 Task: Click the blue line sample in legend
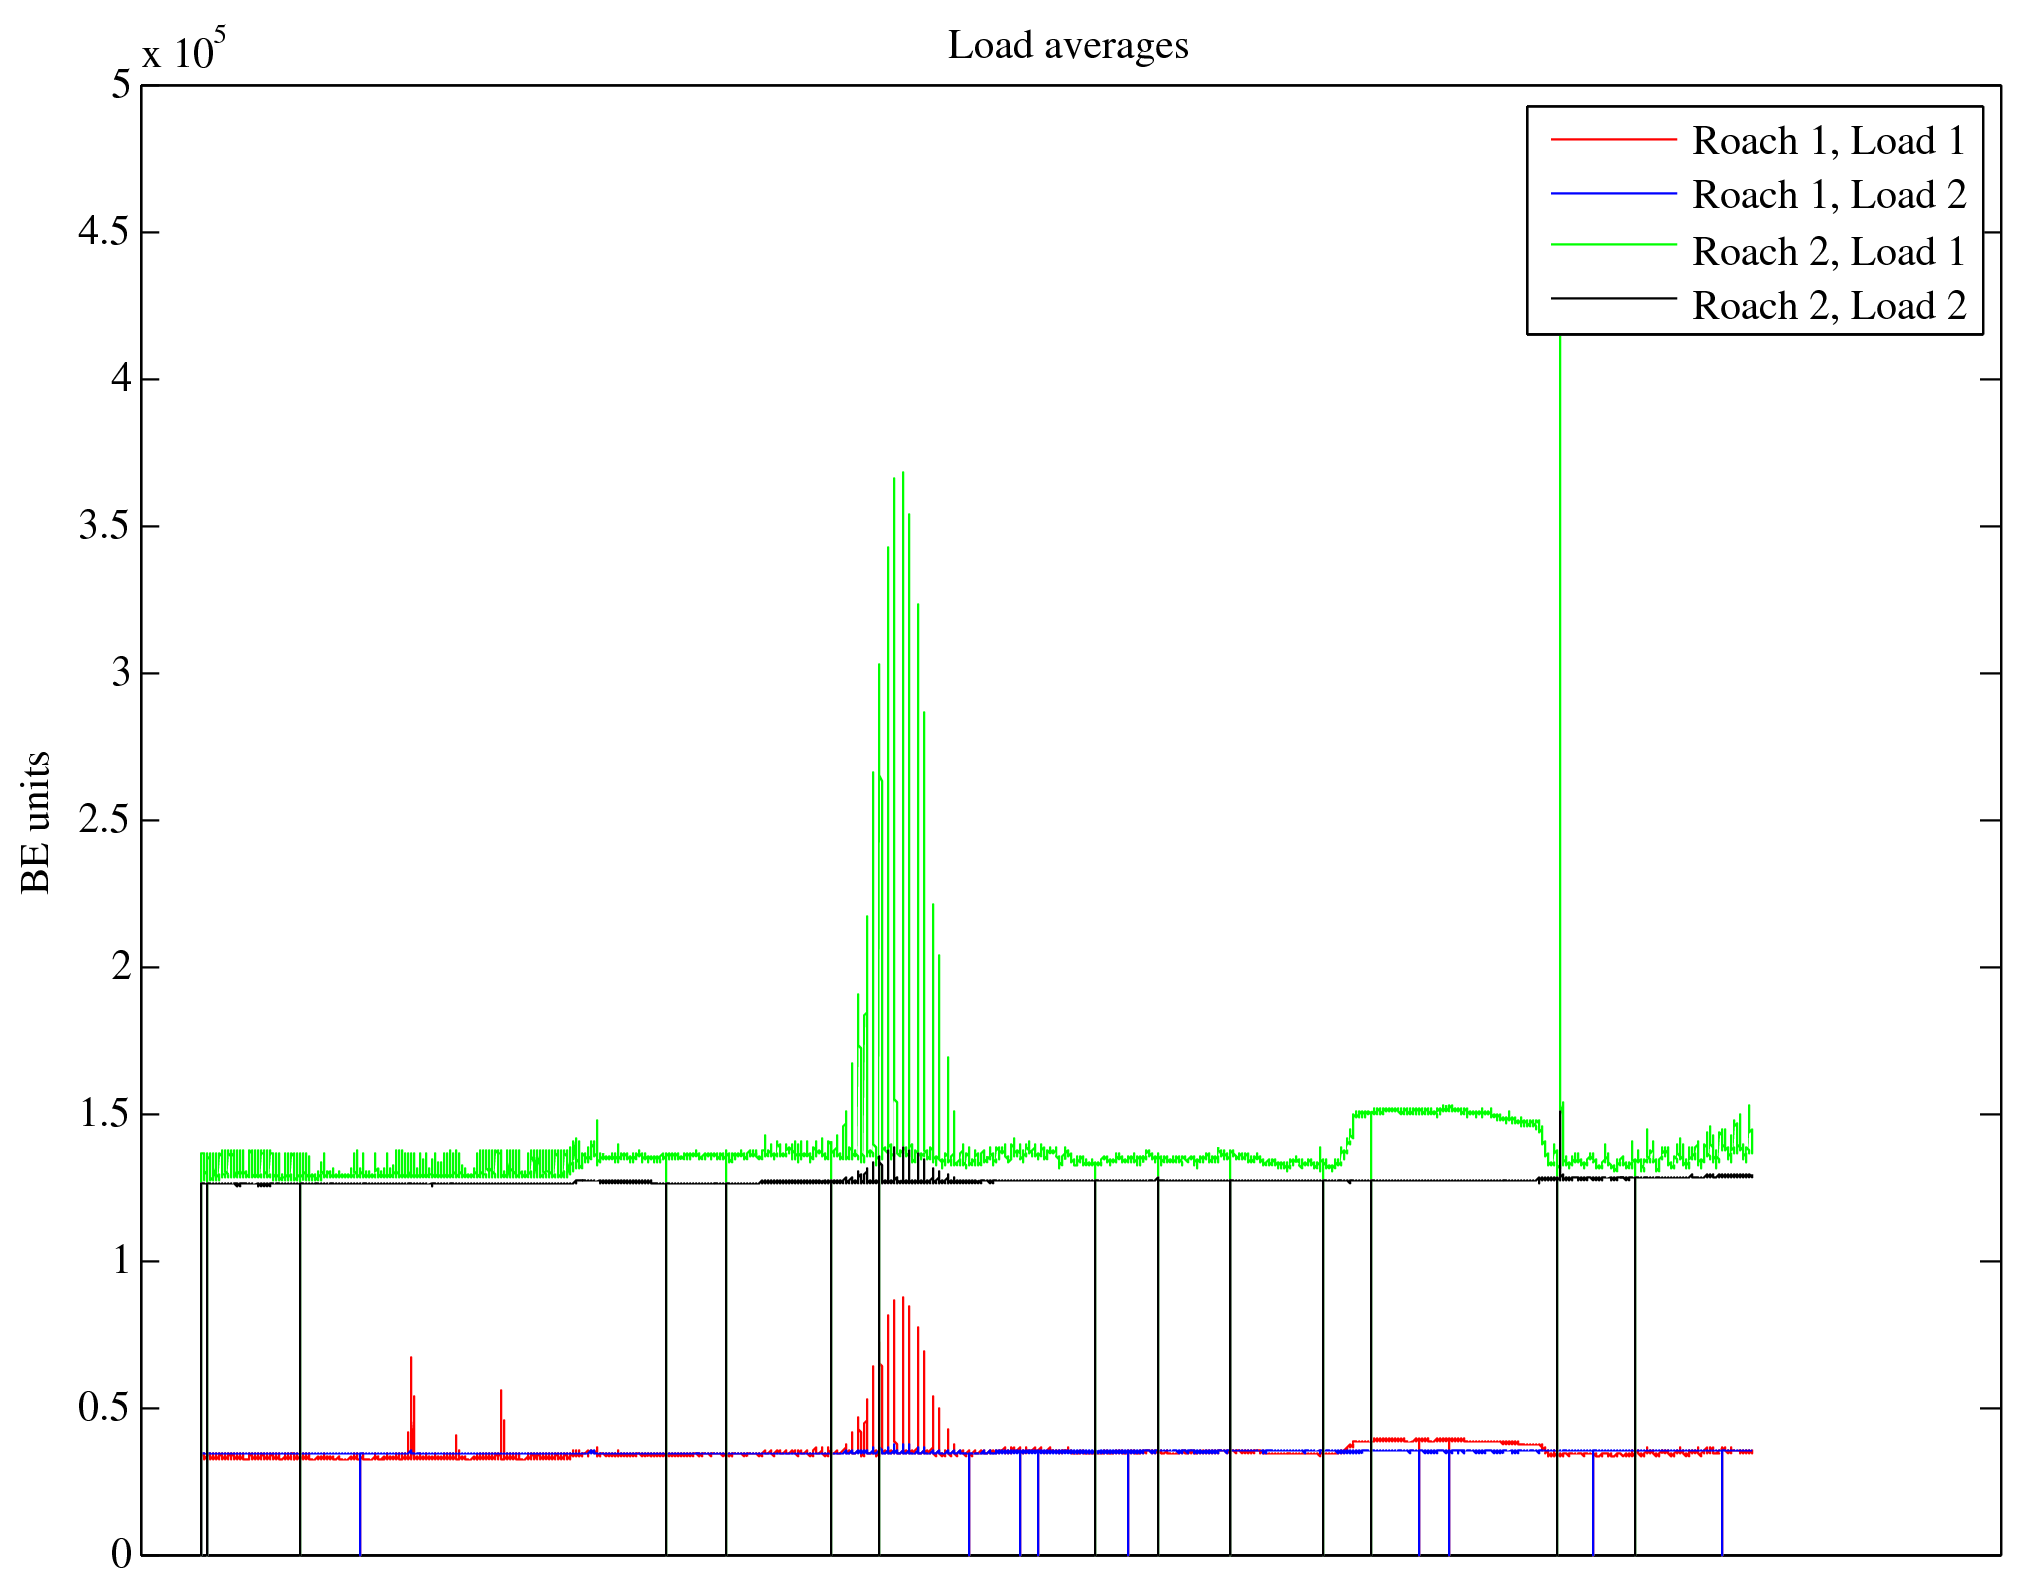pyautogui.click(x=1613, y=193)
